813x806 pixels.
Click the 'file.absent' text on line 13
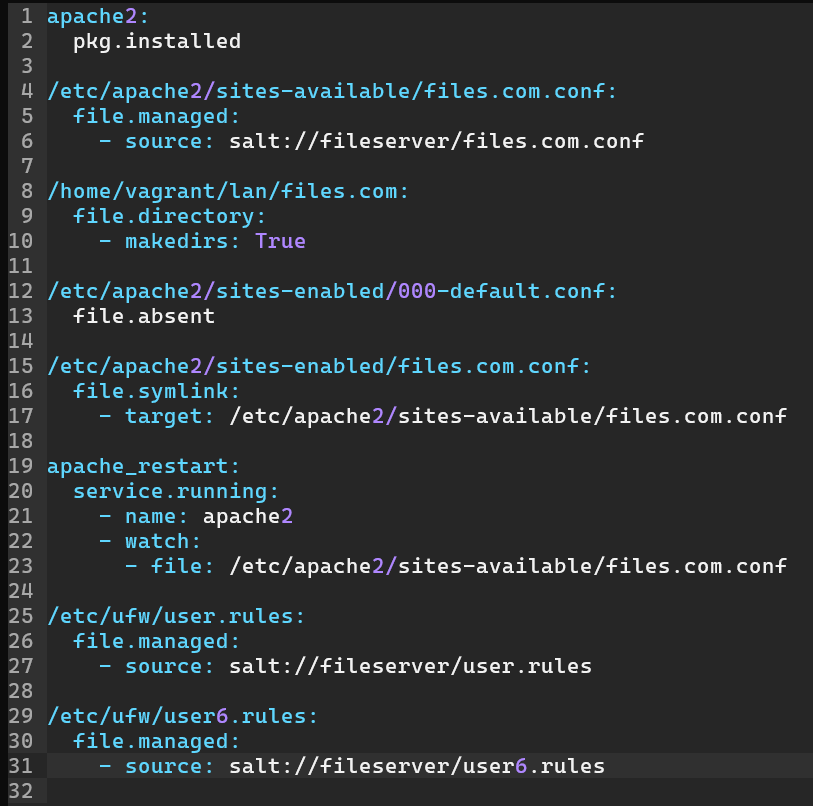click(144, 316)
